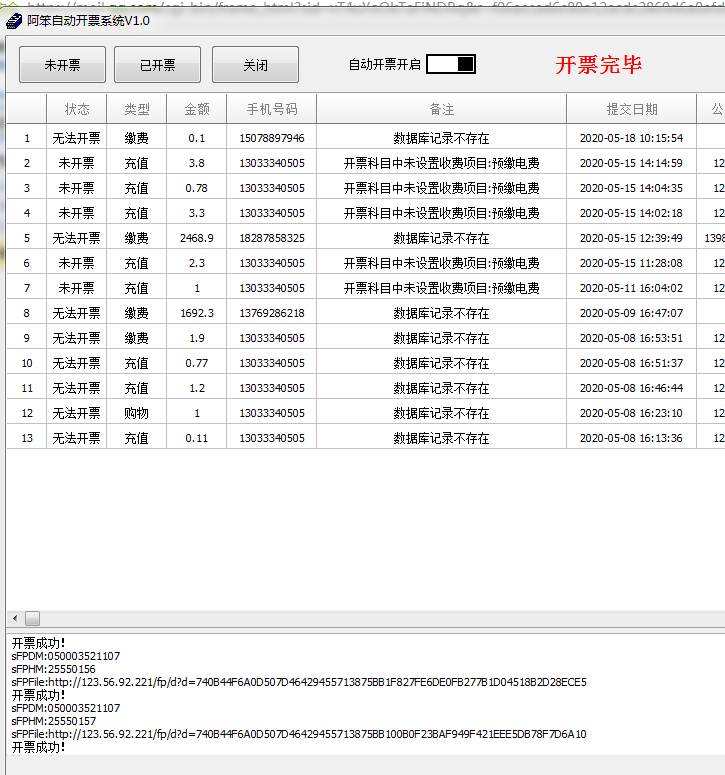Click the red 开票完毕 status label
The width and height of the screenshot is (725, 775).
click(598, 65)
